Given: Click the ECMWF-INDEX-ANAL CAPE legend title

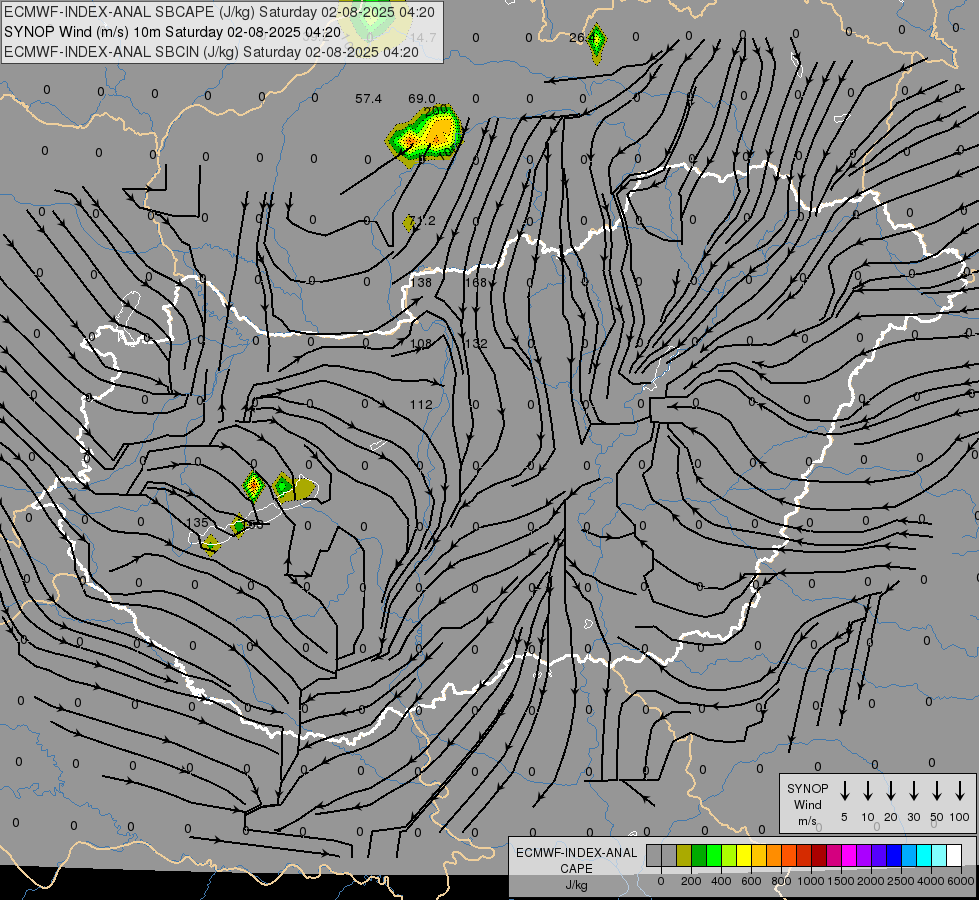Looking at the screenshot, I should [576, 860].
